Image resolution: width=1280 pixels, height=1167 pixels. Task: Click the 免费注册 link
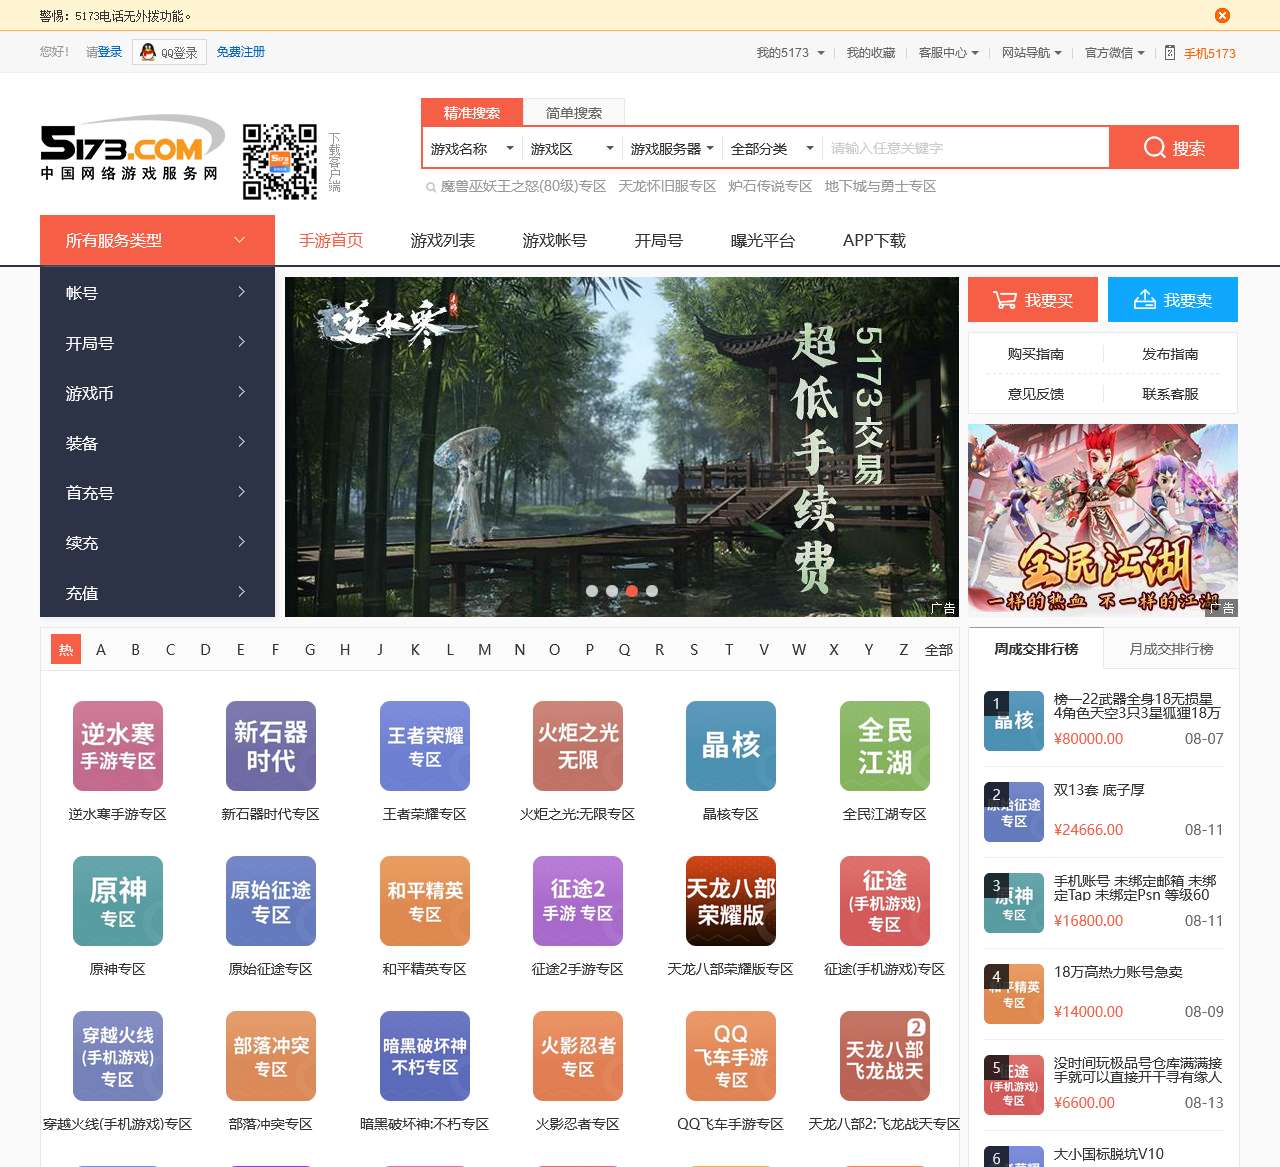point(241,52)
